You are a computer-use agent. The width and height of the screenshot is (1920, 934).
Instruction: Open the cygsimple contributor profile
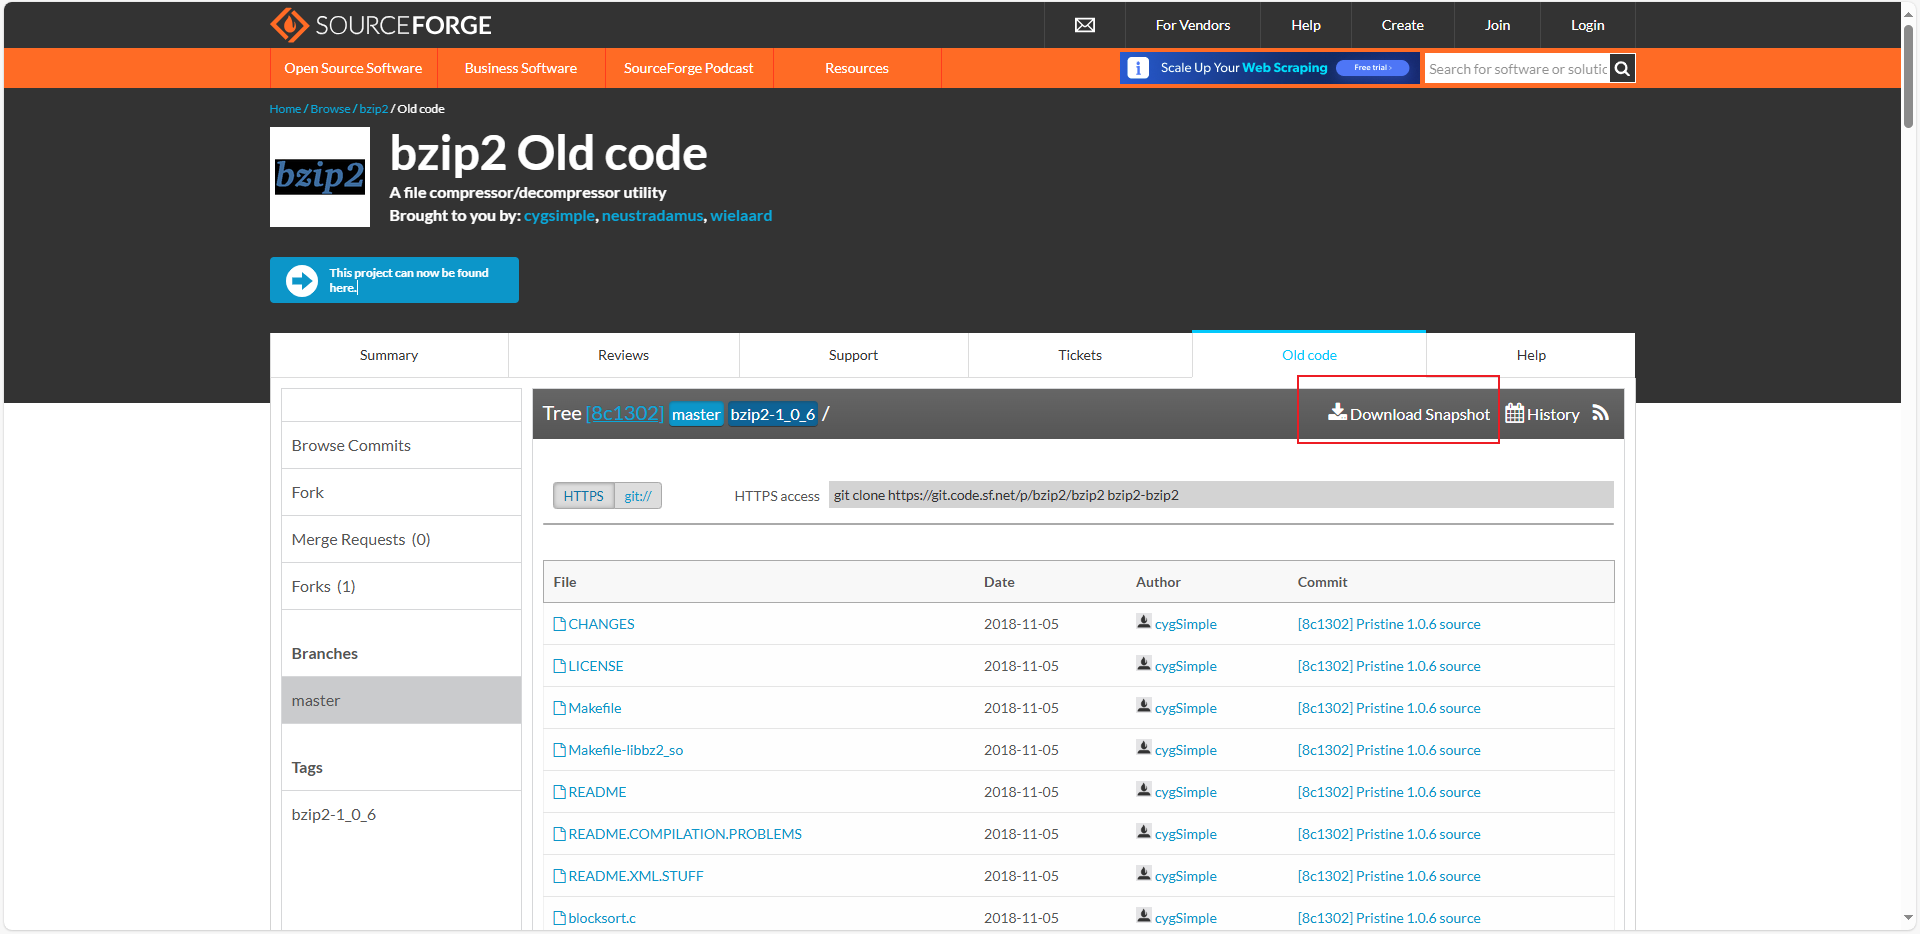[x=559, y=216]
